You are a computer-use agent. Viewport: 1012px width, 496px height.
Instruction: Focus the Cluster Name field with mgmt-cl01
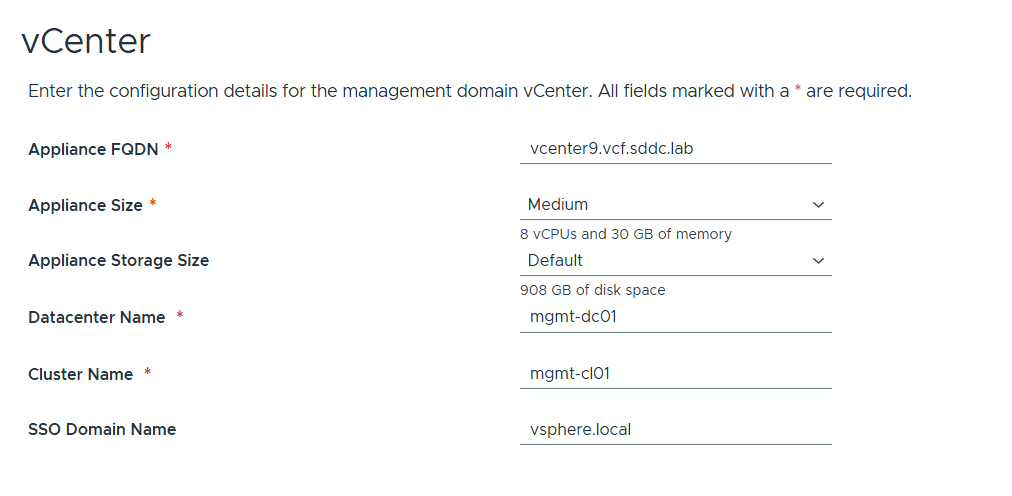click(x=675, y=374)
